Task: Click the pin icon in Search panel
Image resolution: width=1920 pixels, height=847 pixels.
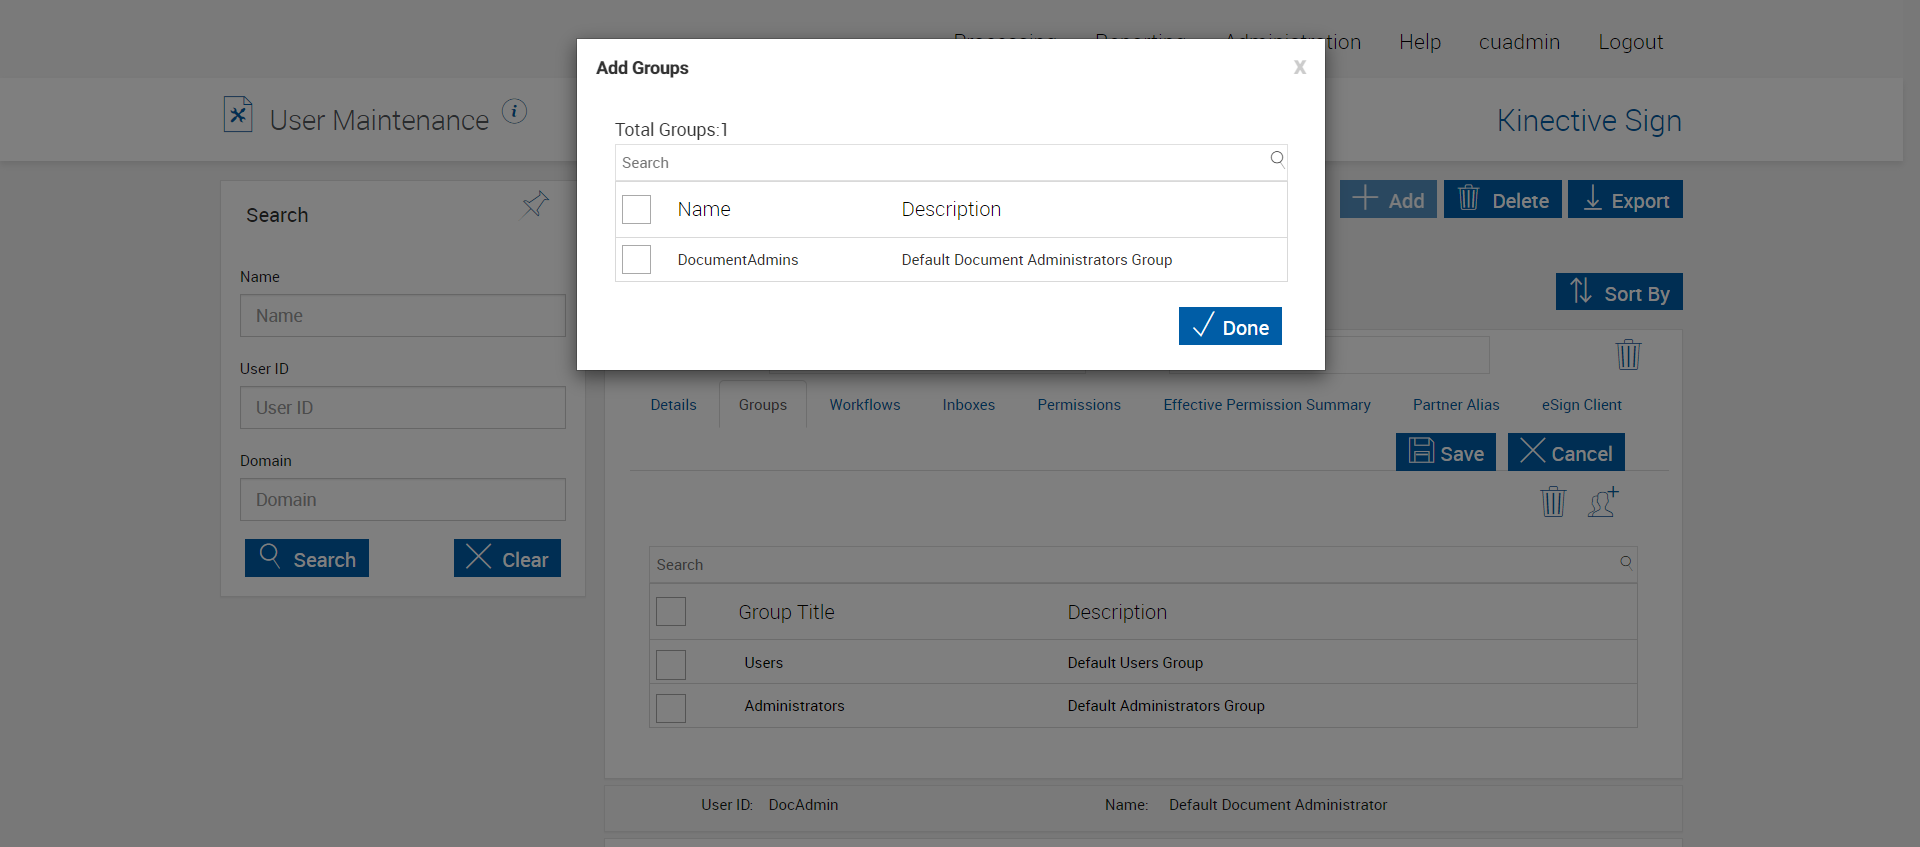Action: pyautogui.click(x=535, y=204)
